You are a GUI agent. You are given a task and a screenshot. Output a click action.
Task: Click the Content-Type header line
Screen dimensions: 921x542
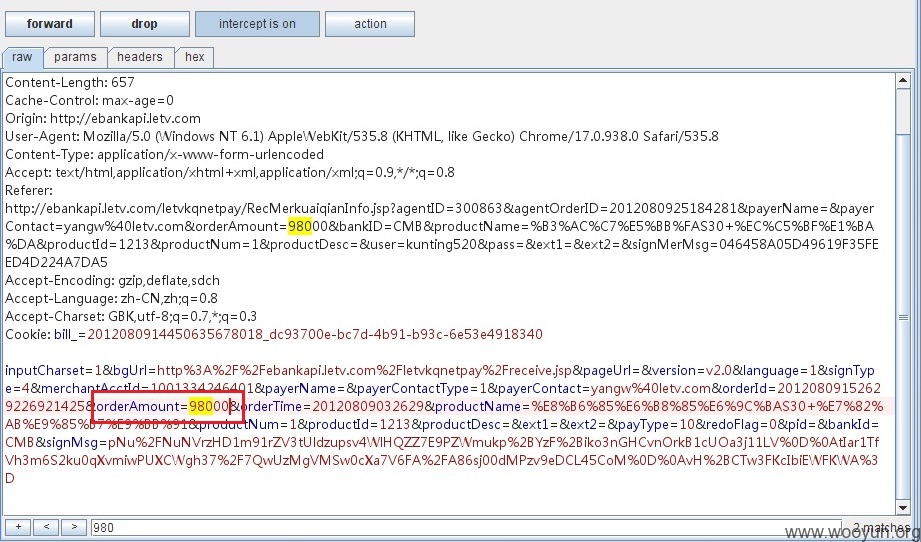164,154
